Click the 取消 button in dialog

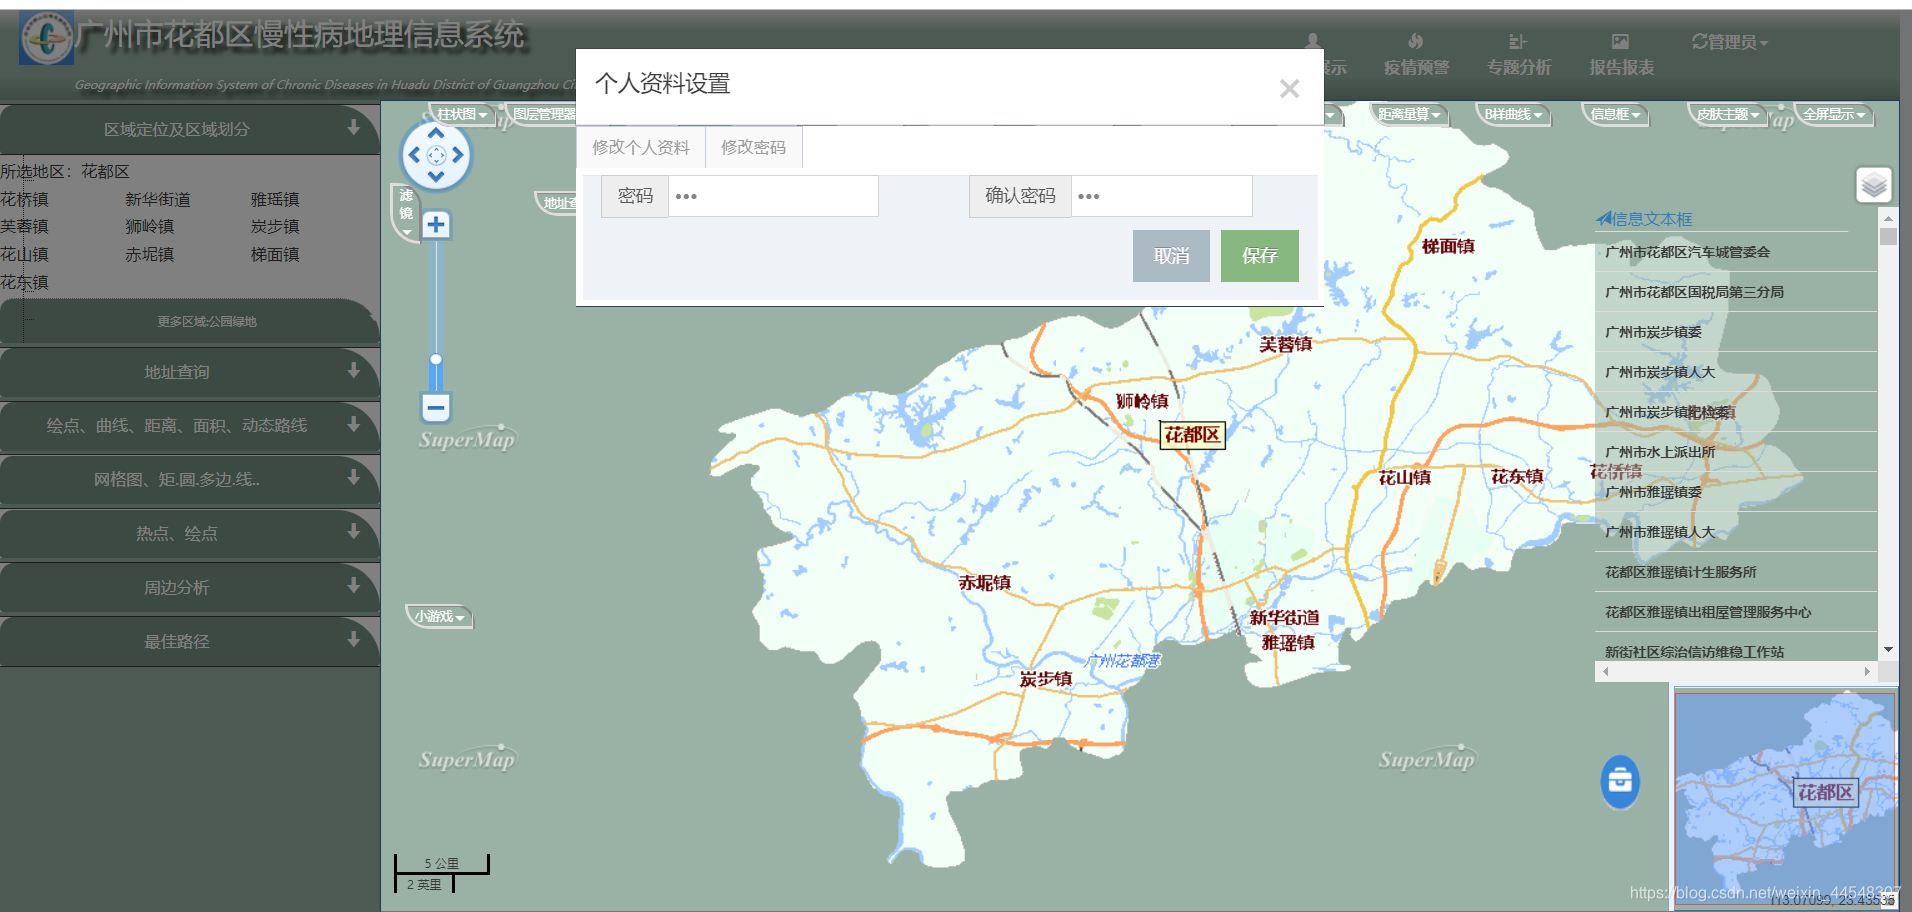pos(1171,256)
